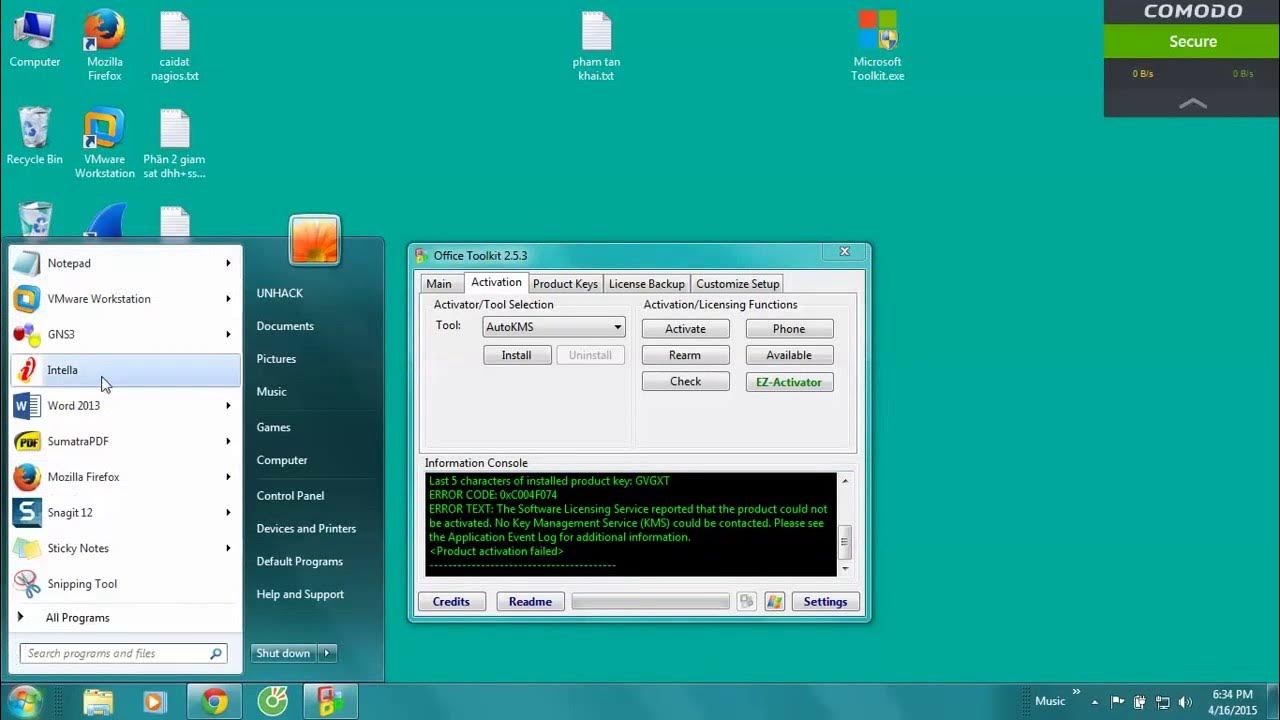Open the Computer desktop icon
Image resolution: width=1280 pixels, height=720 pixels.
[34, 40]
